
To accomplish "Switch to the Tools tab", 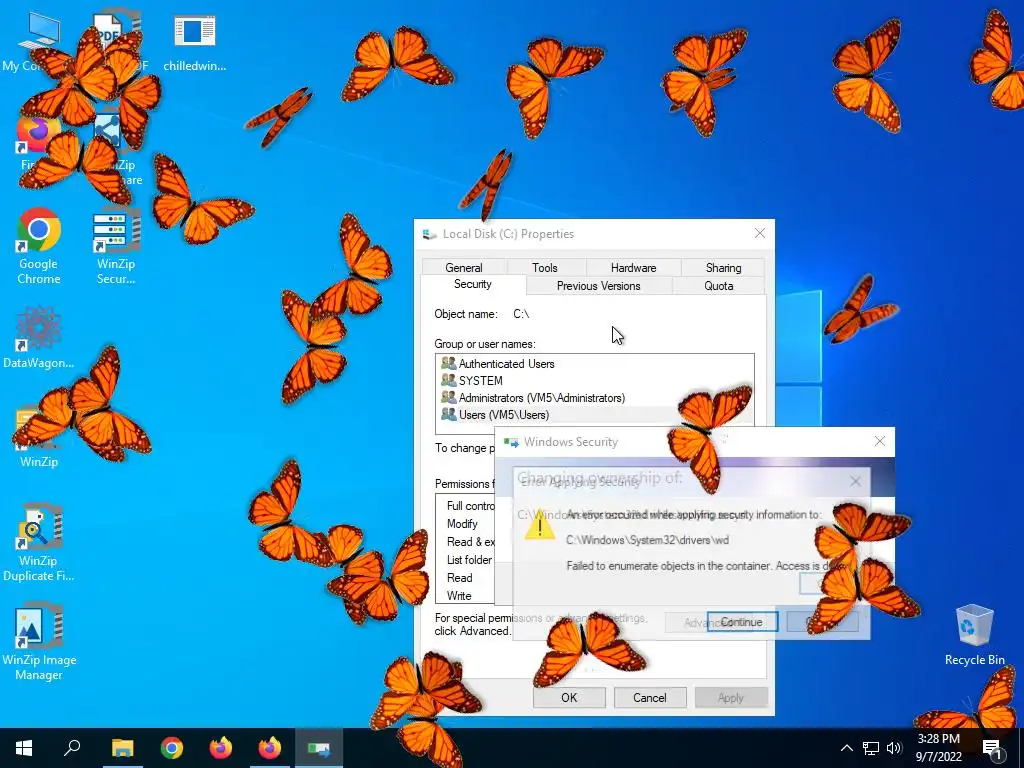I will click(545, 267).
